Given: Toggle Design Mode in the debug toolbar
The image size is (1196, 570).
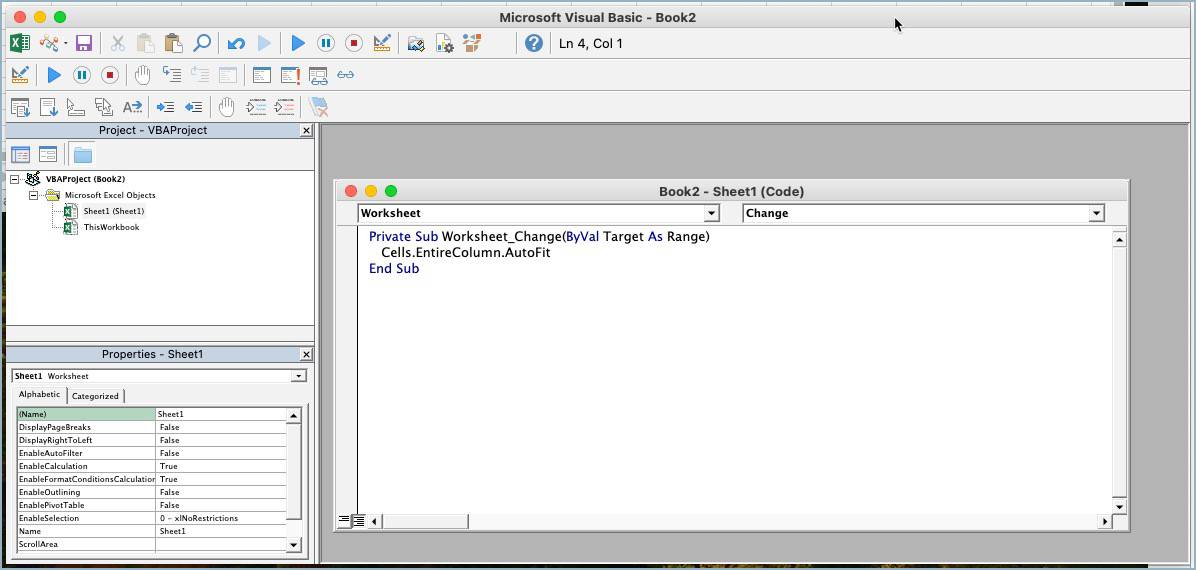Looking at the screenshot, I should (19, 75).
